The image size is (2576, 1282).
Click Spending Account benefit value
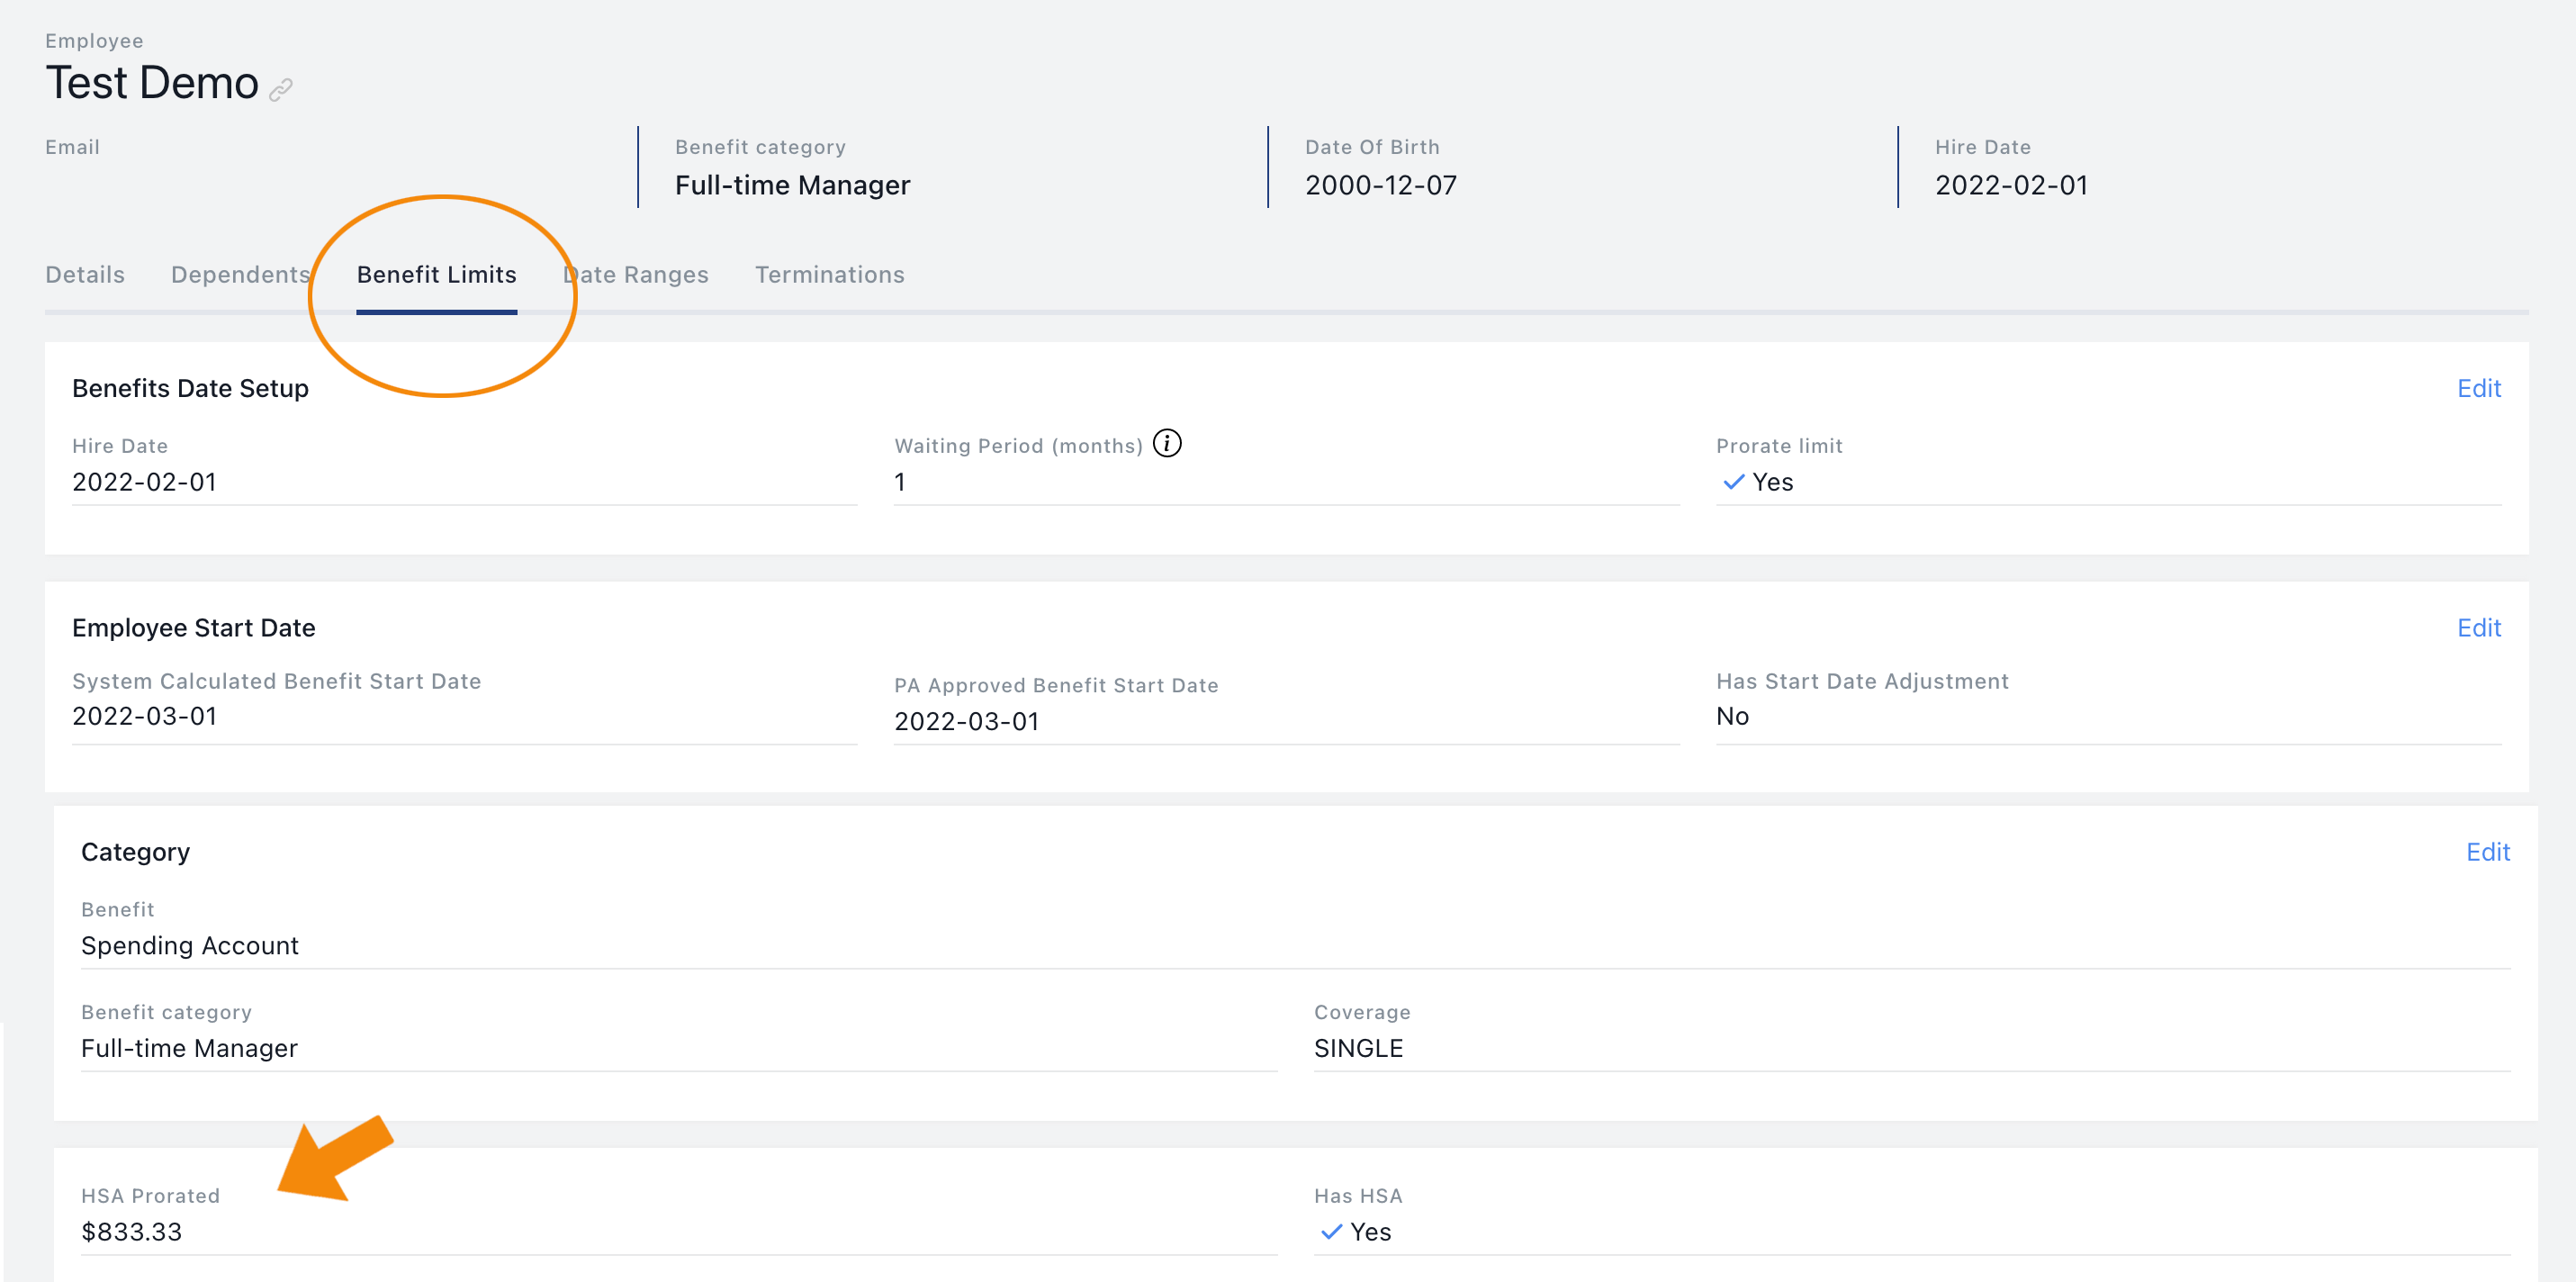(x=190, y=946)
